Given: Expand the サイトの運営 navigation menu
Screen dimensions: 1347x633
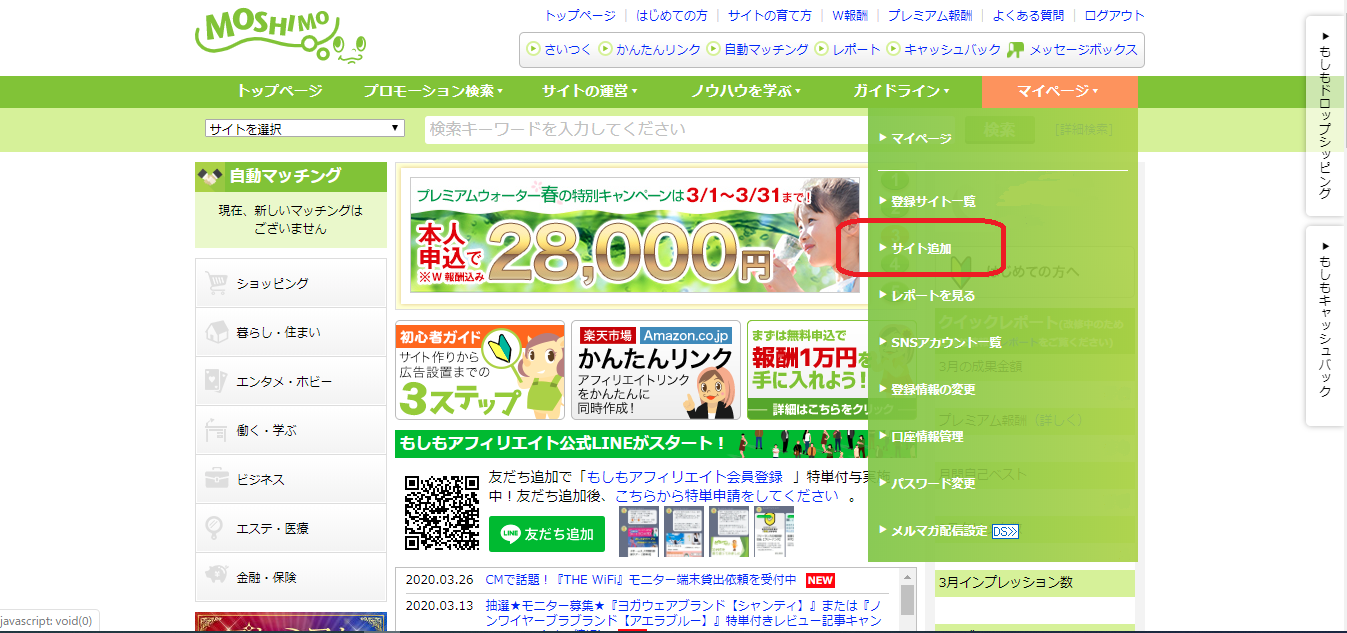Looking at the screenshot, I should click(590, 91).
